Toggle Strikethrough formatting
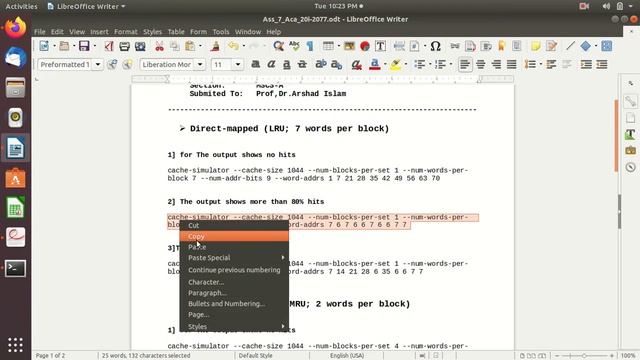This screenshot has width=640, height=360. tap(302, 64)
